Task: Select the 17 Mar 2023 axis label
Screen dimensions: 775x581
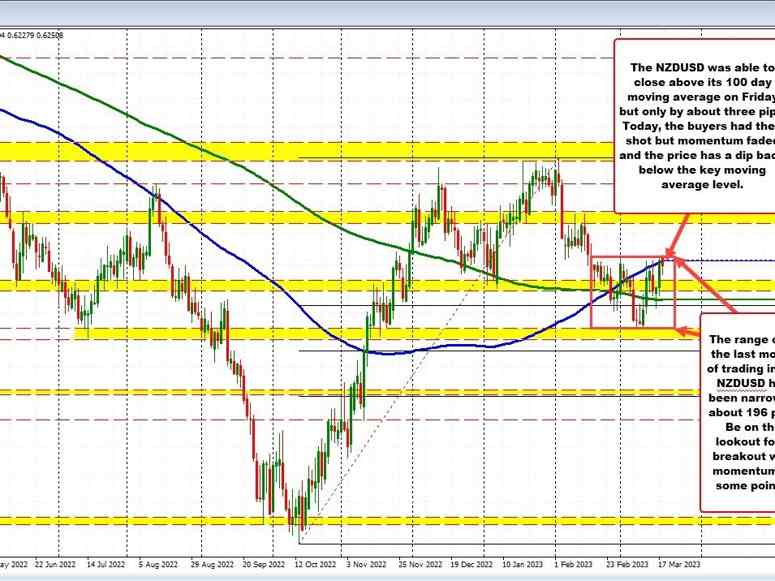Action: (679, 564)
